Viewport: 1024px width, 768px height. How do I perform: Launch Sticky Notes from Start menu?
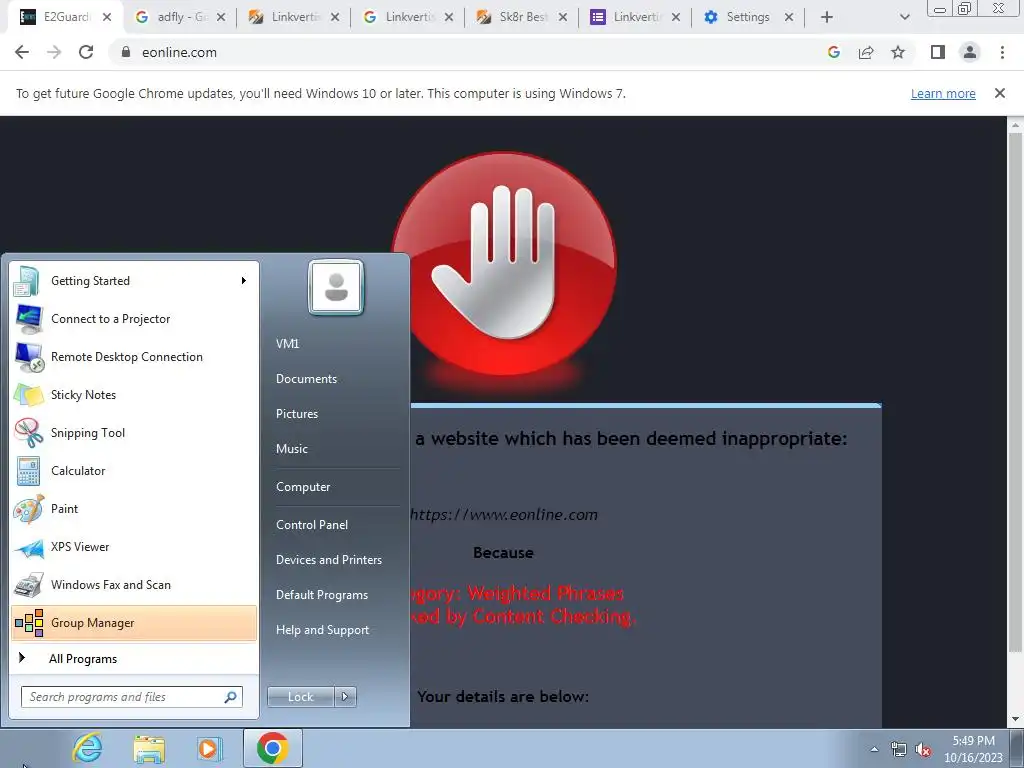click(134, 394)
